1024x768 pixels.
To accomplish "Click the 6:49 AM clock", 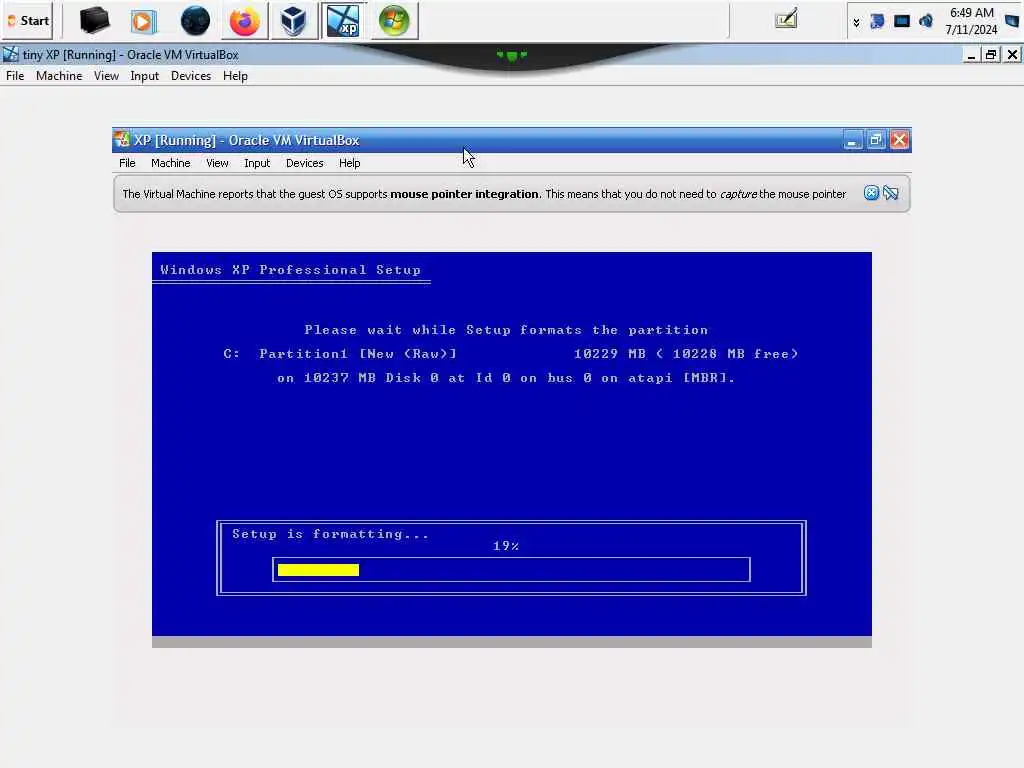I will 972,12.
